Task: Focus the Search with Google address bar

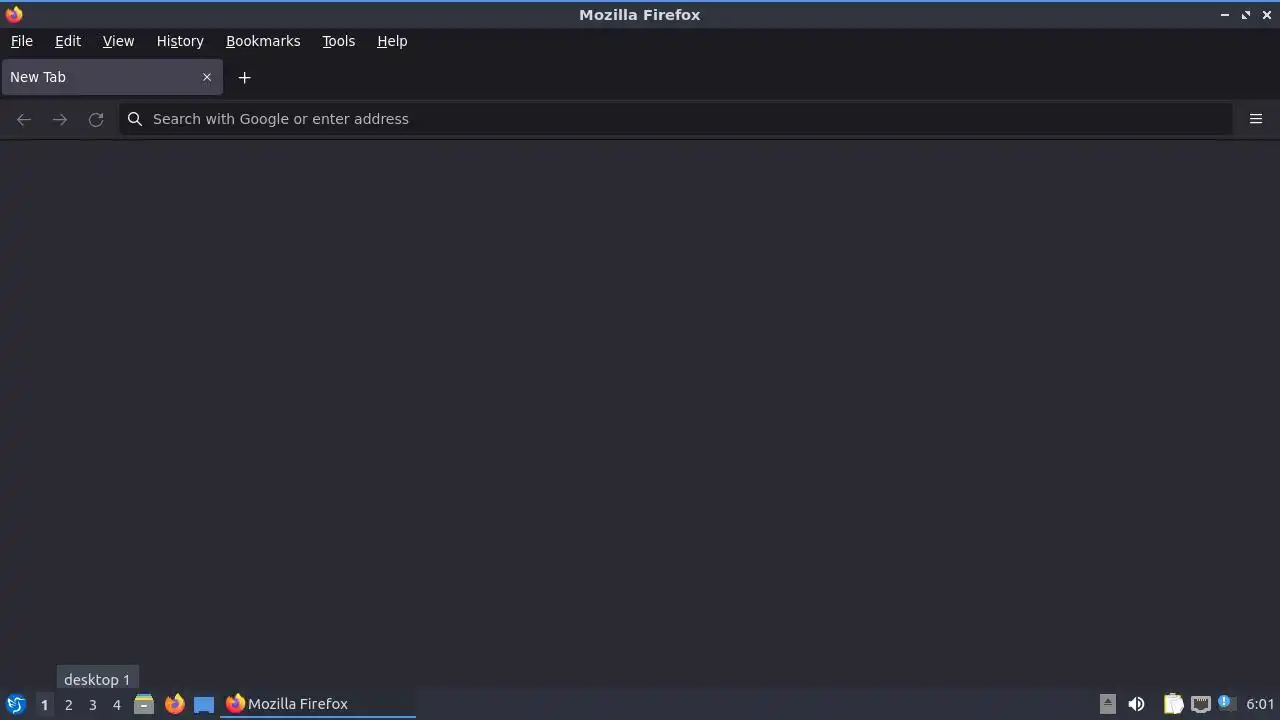Action: coord(675,119)
